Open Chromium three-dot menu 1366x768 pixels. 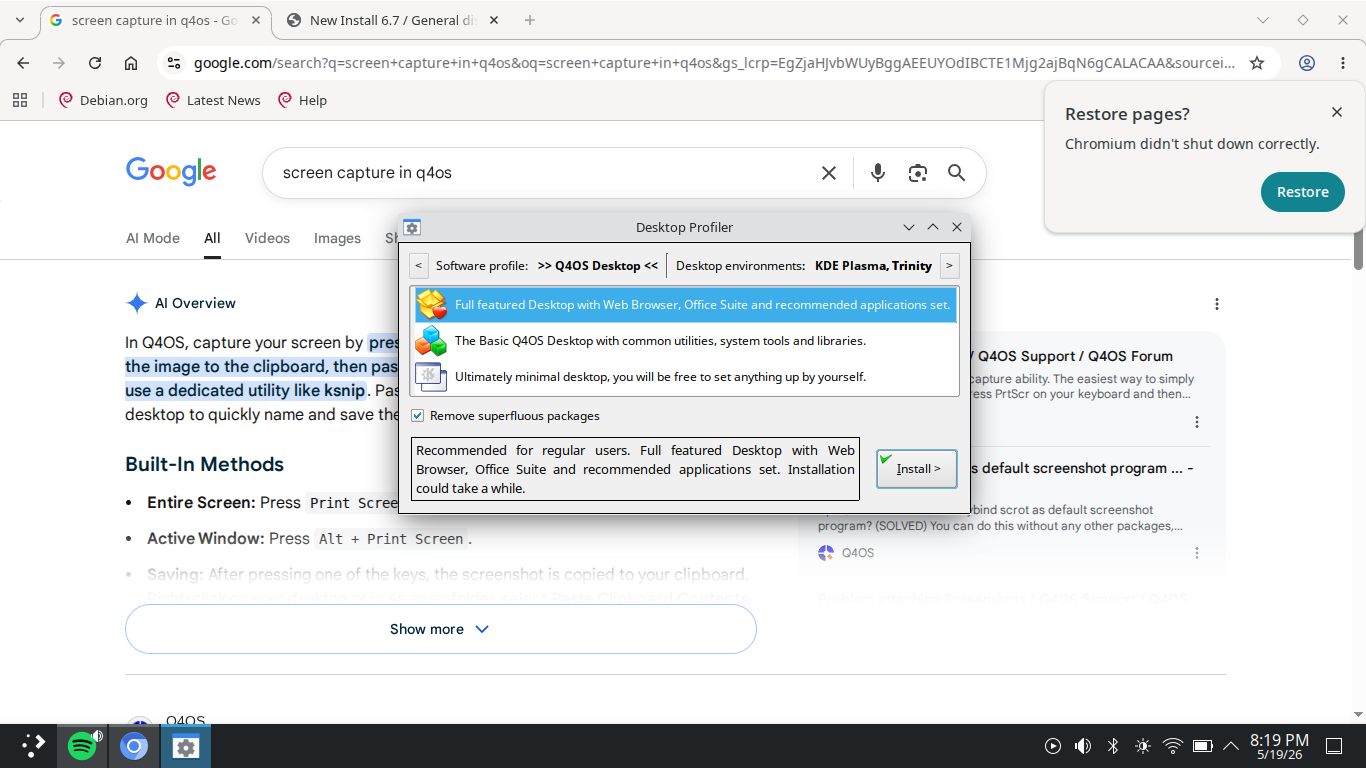(x=1343, y=63)
